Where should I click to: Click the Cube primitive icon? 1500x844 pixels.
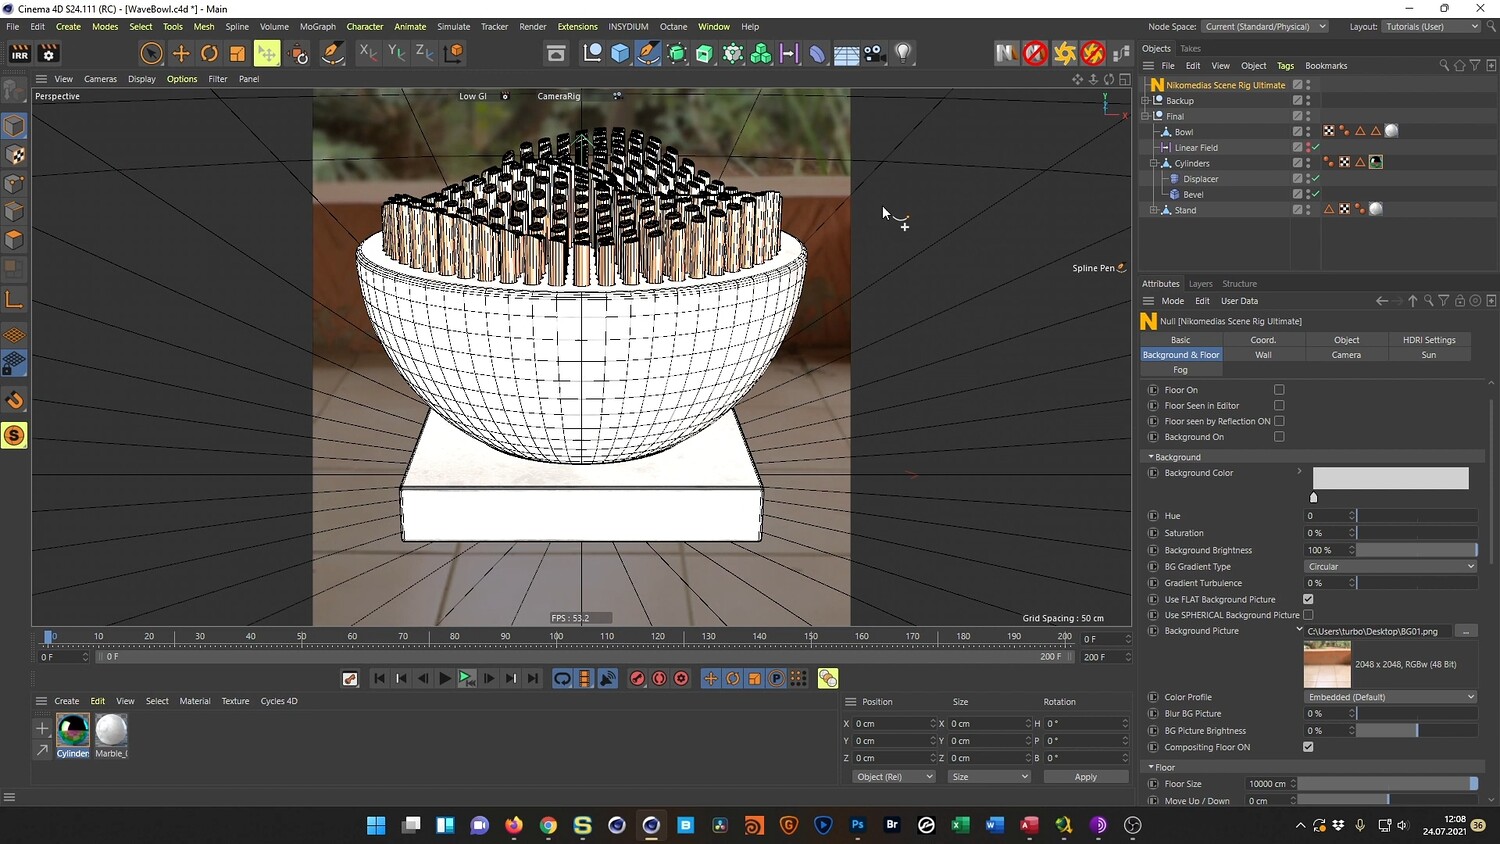pyautogui.click(x=620, y=53)
